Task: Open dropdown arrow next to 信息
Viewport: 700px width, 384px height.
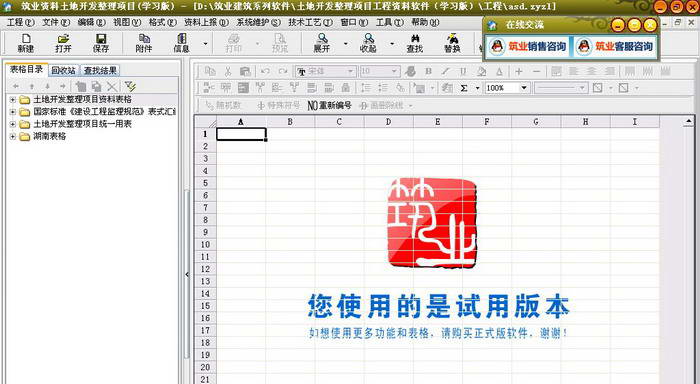Action: coord(205,44)
